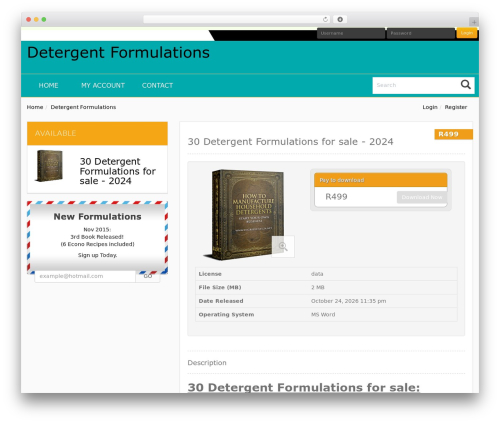The height and width of the screenshot is (423, 500).
Task: Click the License row value data
Action: tap(317, 274)
